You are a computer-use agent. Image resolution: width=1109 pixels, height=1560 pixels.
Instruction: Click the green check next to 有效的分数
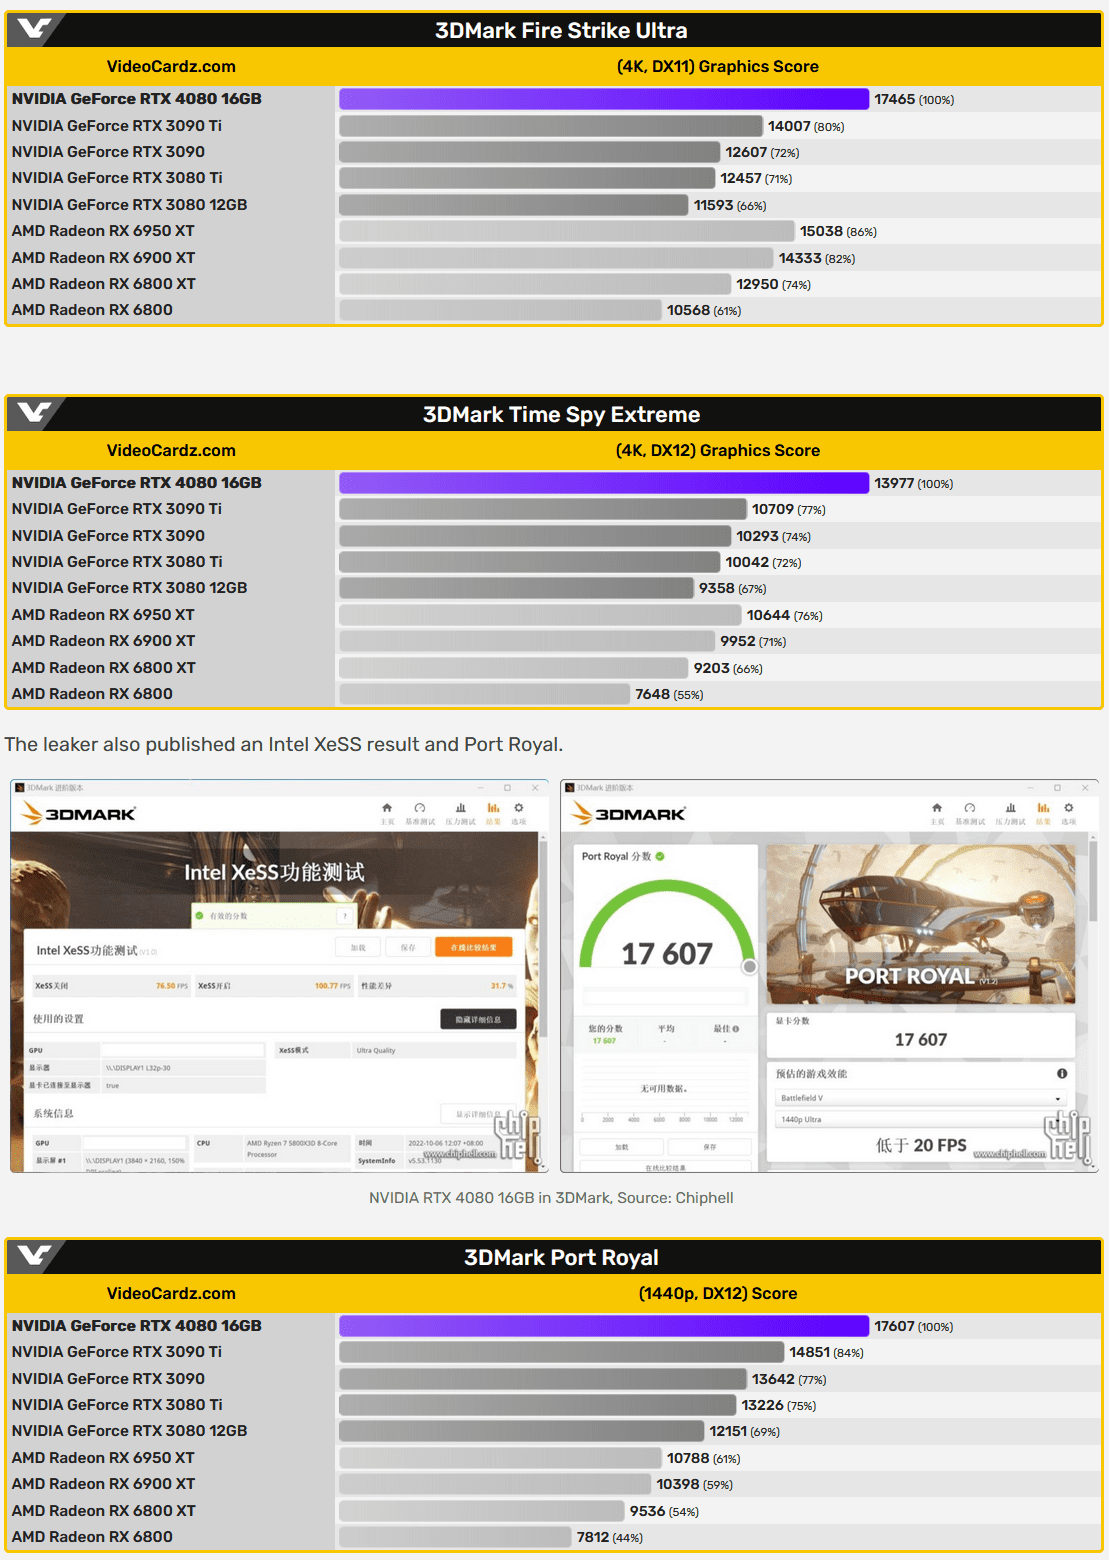tap(200, 916)
